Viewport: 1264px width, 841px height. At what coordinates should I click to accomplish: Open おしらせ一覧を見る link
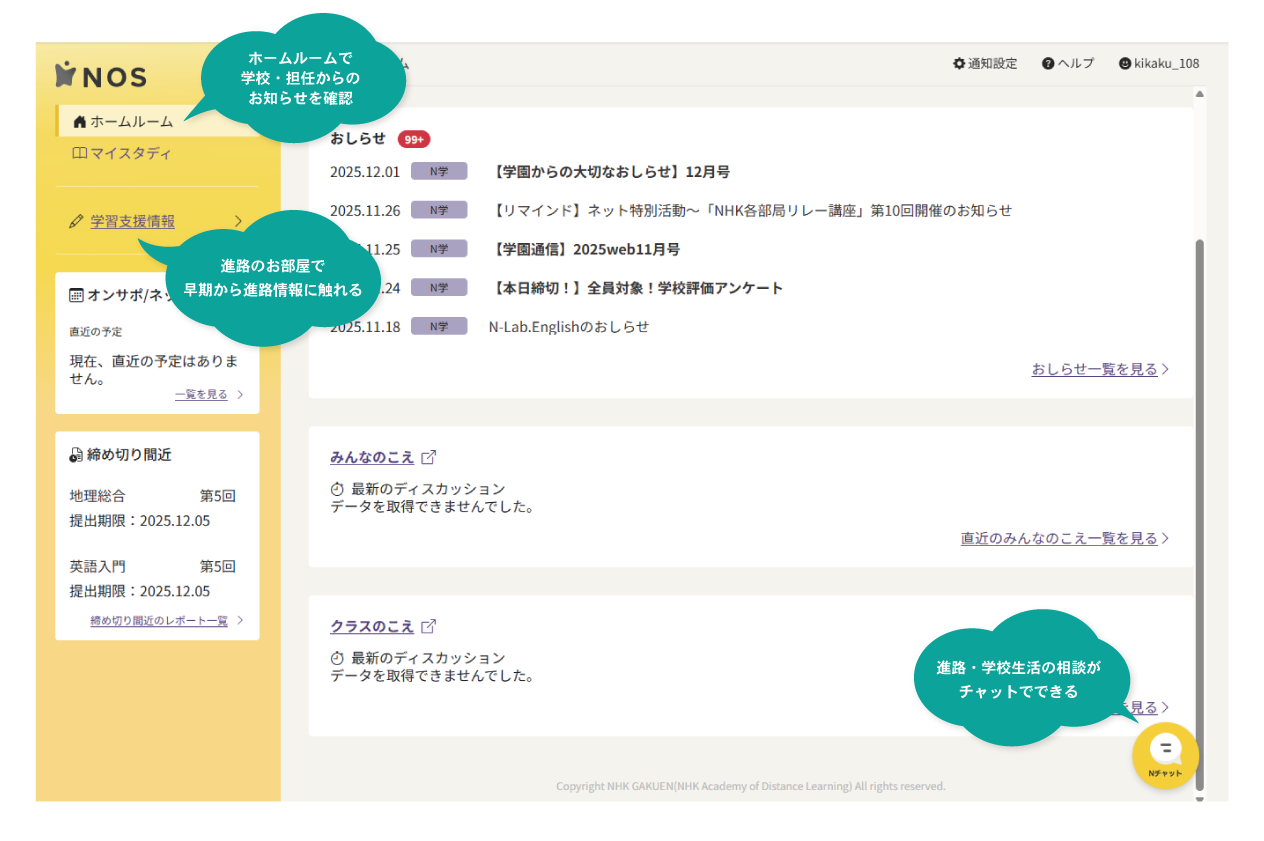coord(1094,369)
